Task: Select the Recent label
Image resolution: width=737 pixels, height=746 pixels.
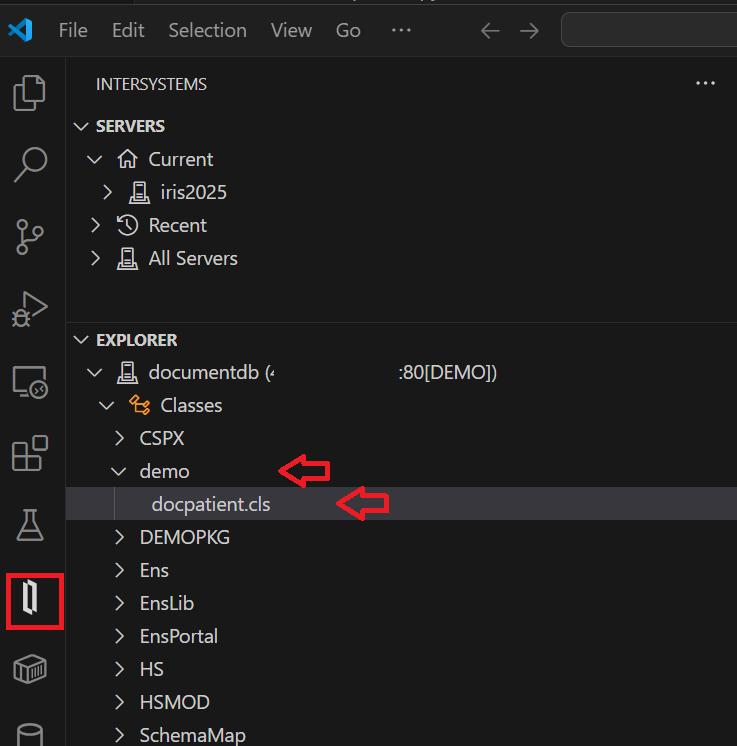Action: (x=177, y=225)
